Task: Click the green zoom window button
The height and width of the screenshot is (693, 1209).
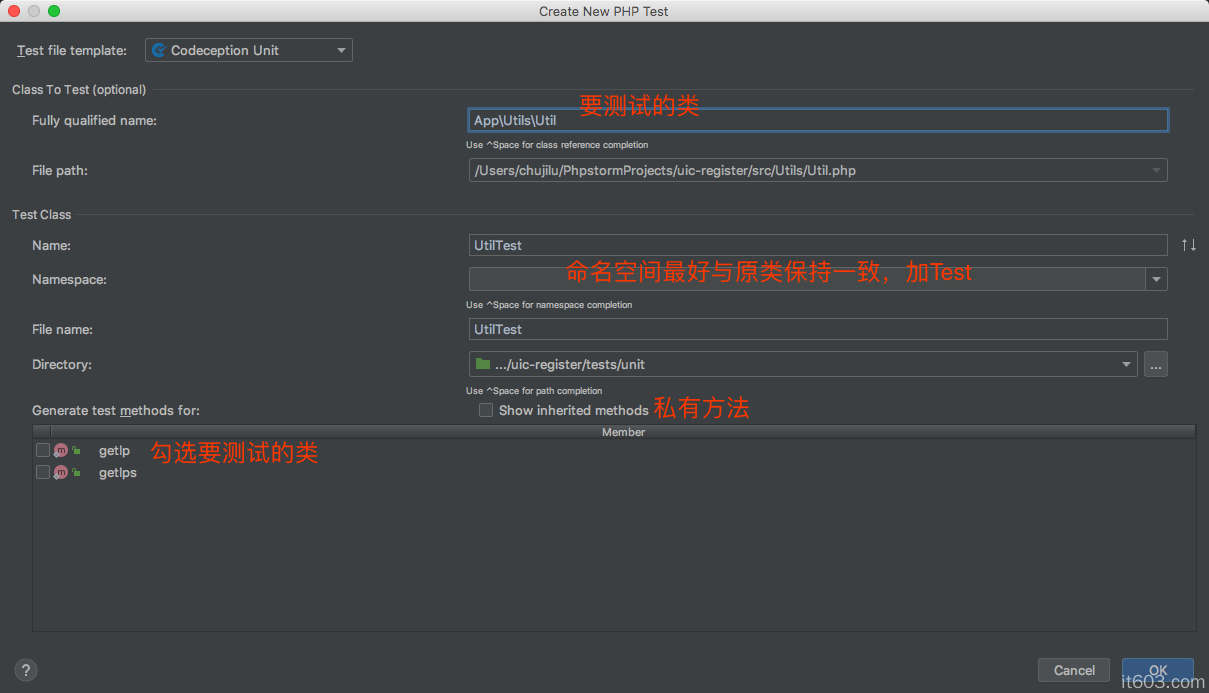Action: [x=54, y=11]
